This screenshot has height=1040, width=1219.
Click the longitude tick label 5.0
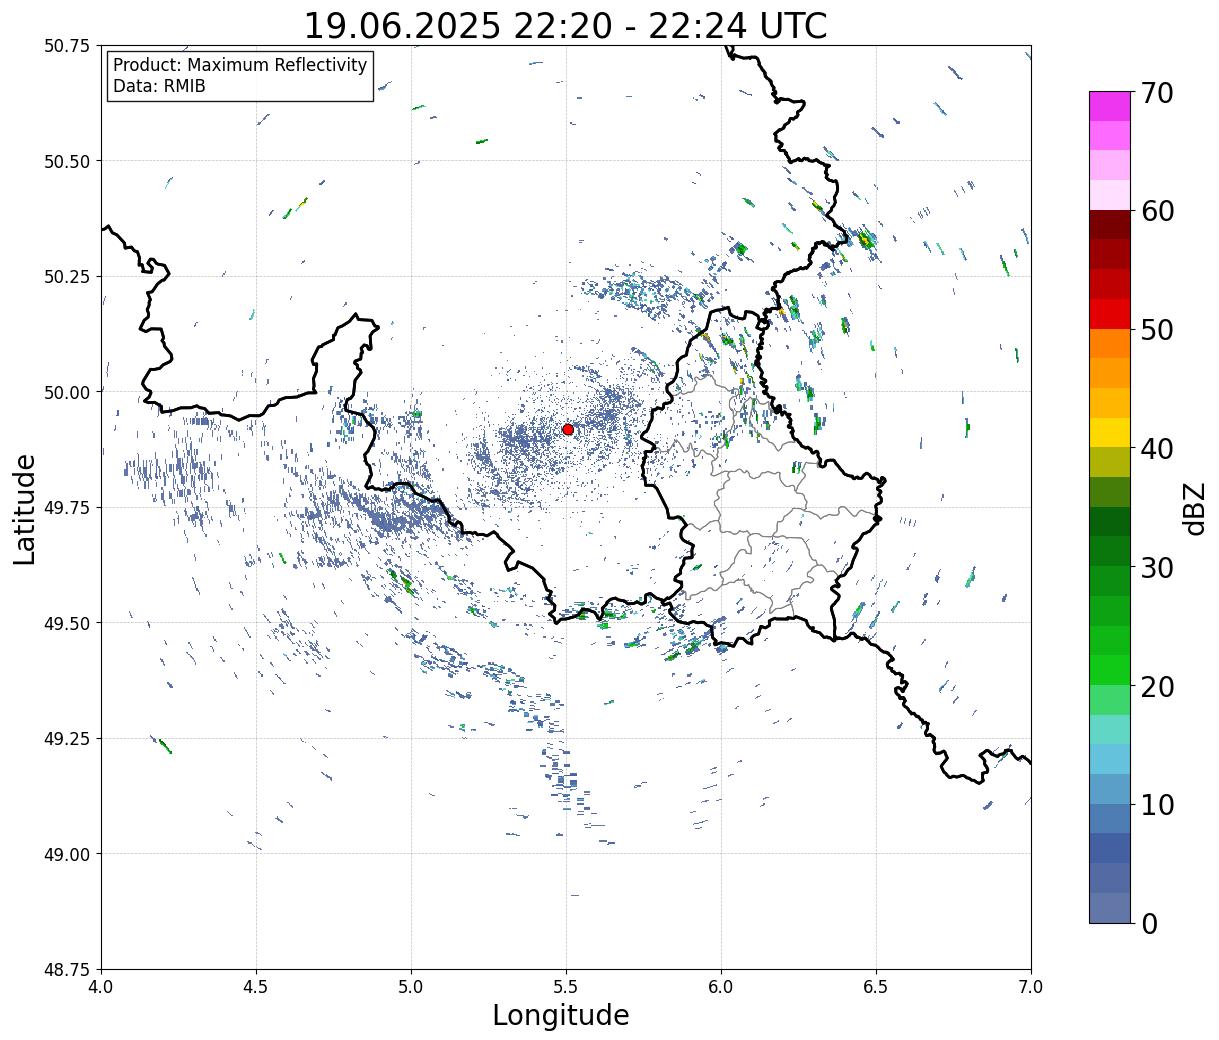pos(411,987)
